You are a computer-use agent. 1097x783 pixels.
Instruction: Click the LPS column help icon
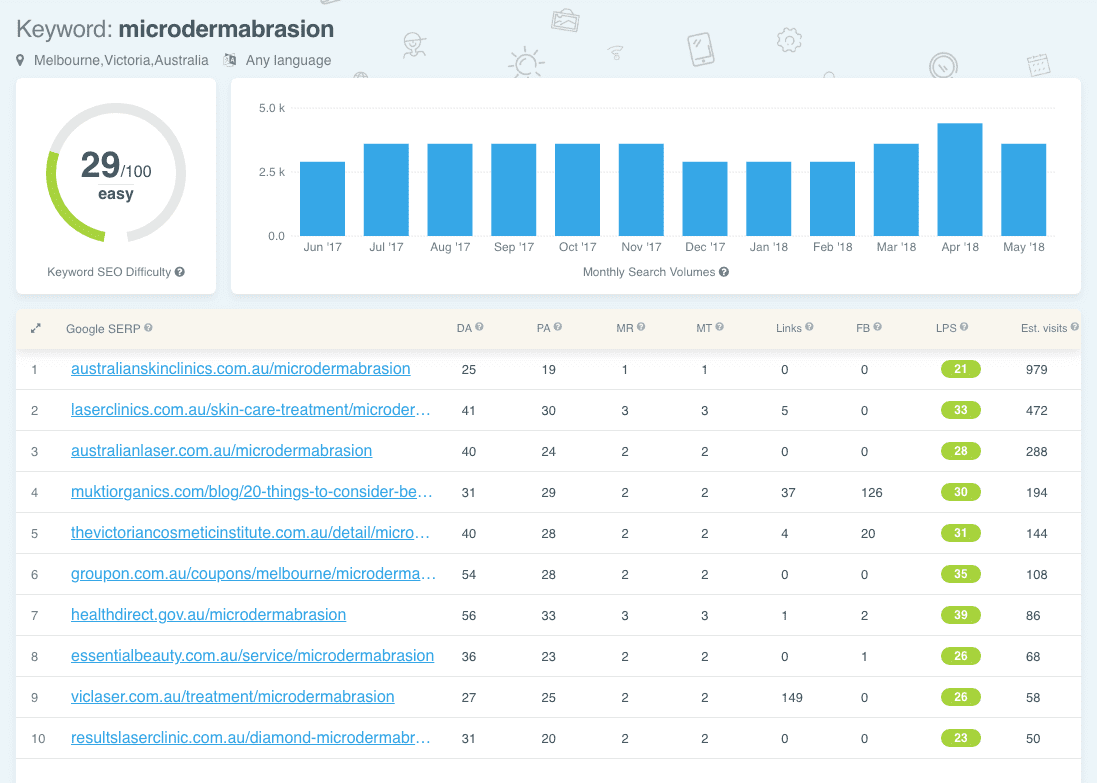click(x=964, y=327)
